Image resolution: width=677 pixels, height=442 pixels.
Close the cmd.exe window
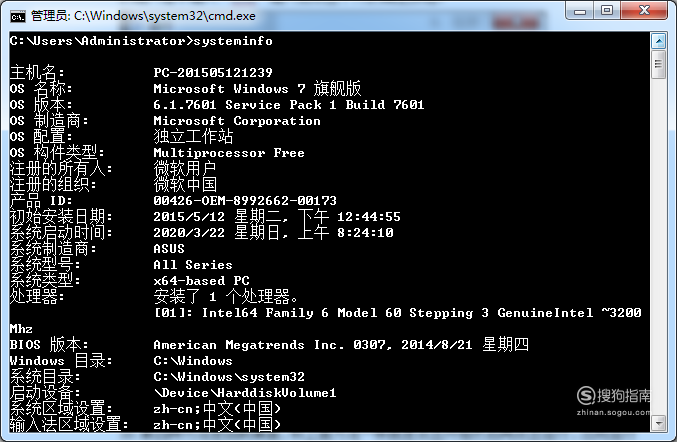coord(644,10)
